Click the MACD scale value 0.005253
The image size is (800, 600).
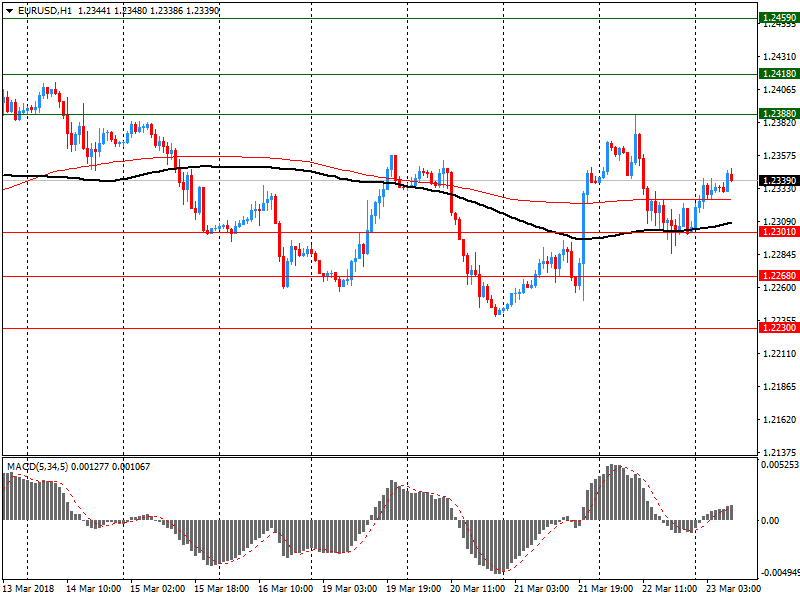coord(779,465)
